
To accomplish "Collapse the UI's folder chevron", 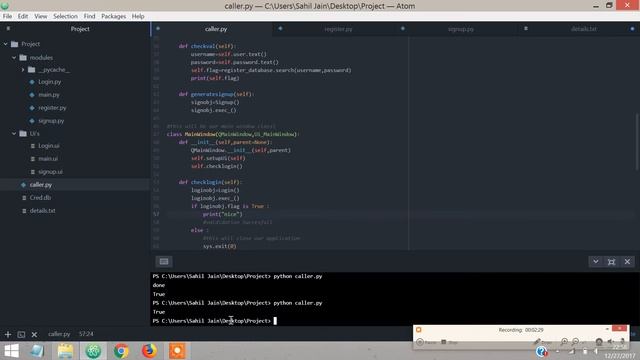I will click(x=14, y=133).
